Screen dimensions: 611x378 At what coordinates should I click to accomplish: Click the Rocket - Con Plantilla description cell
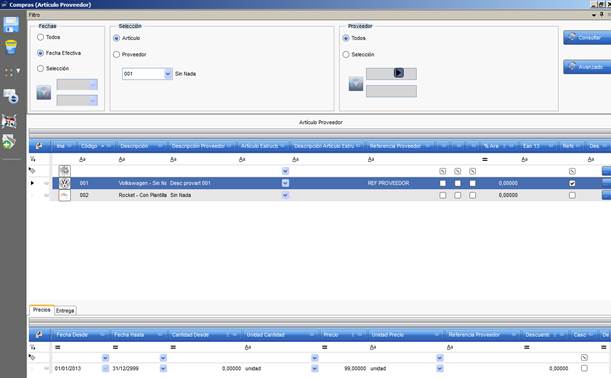[143, 195]
